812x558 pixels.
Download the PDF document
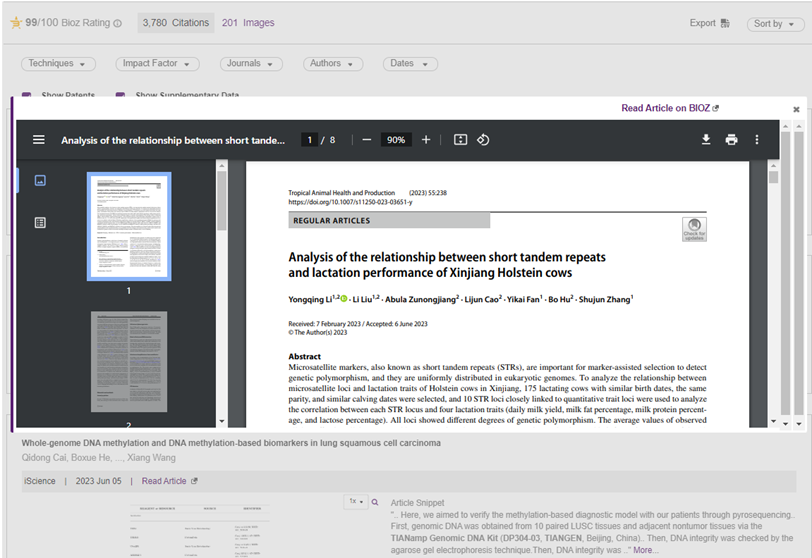(706, 140)
